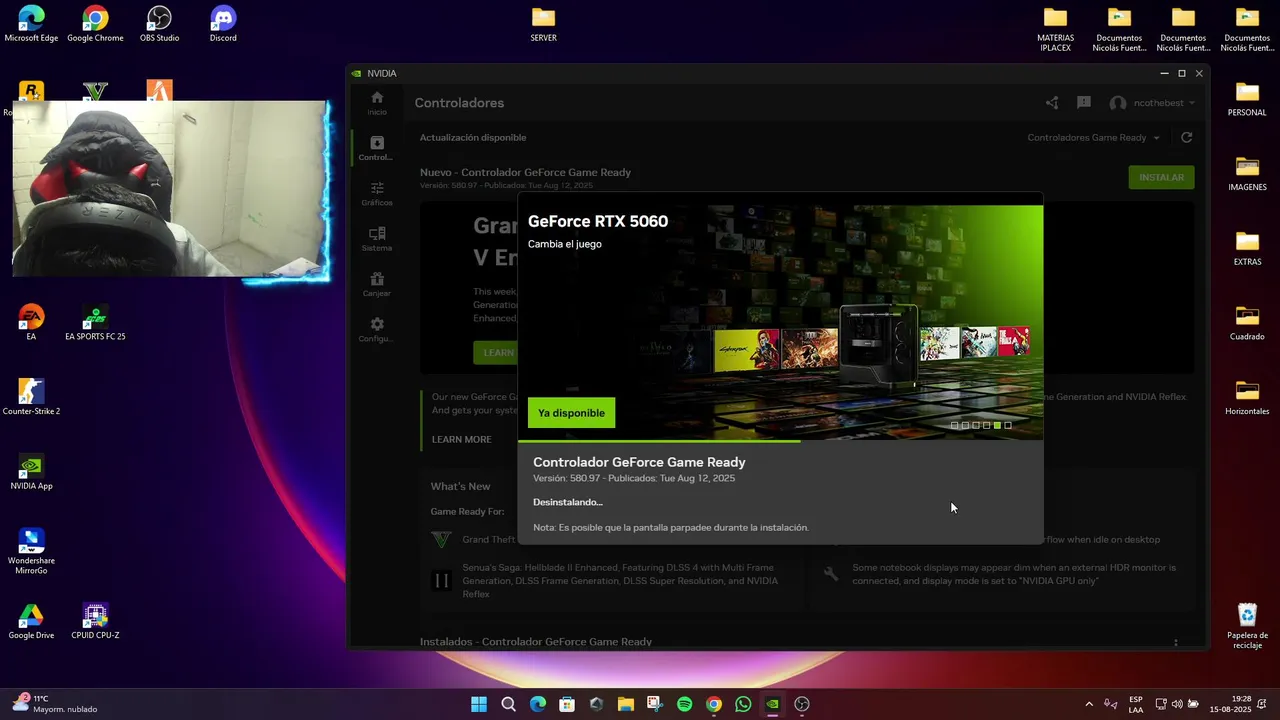Open WhatsApp from the taskbar
The width and height of the screenshot is (1280, 720).
(743, 704)
